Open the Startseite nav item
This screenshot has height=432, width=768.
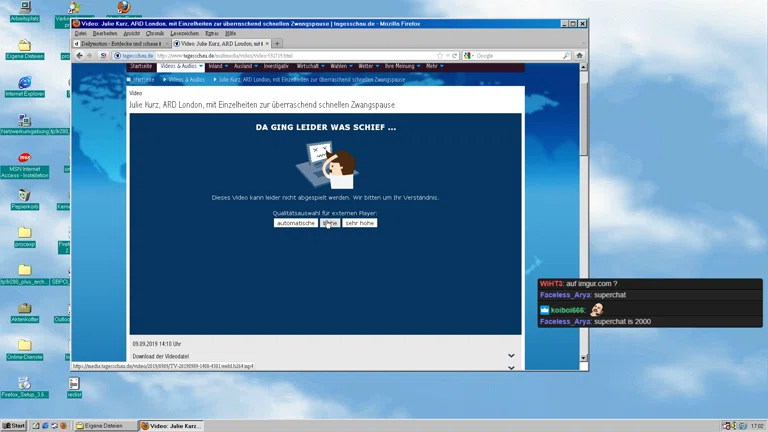tap(141, 66)
